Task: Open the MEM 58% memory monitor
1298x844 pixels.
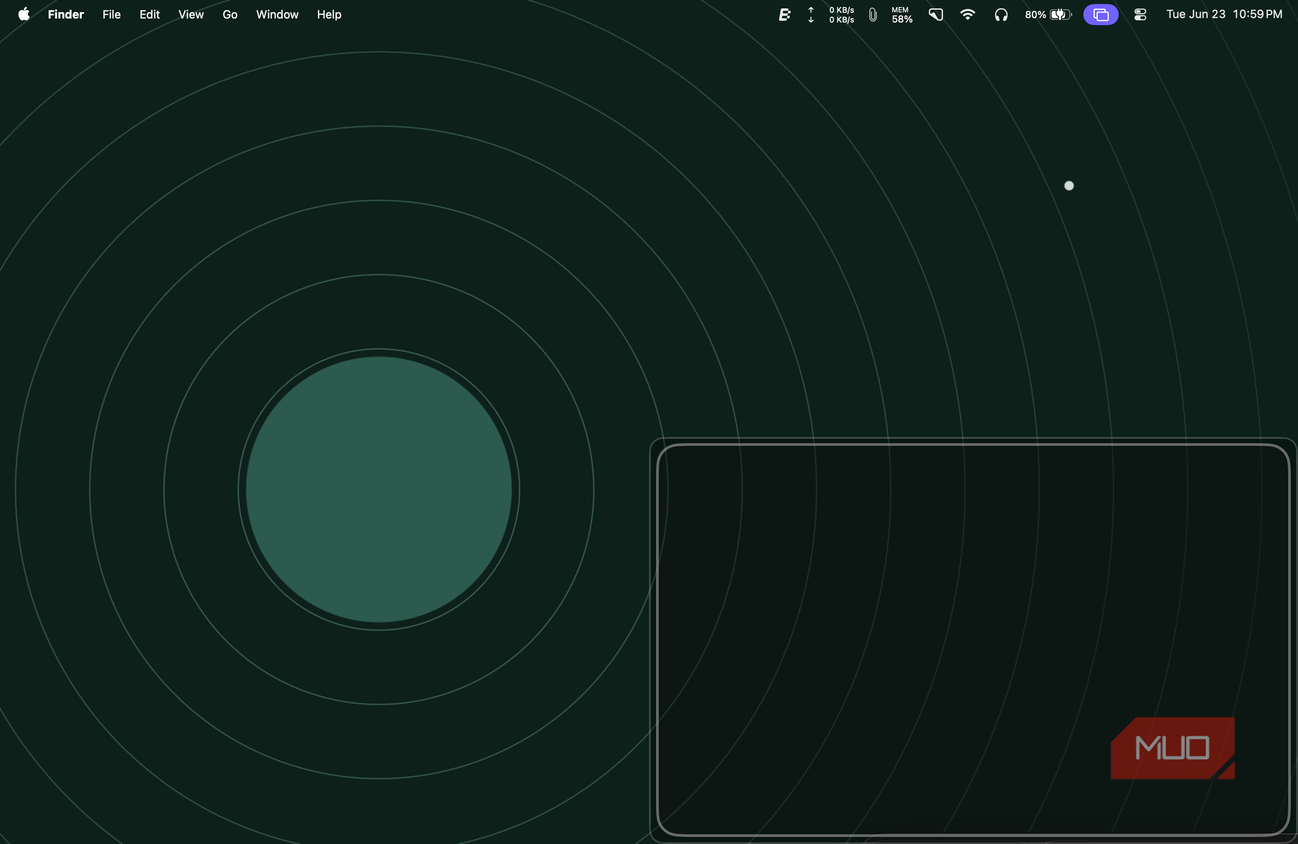Action: (x=902, y=14)
